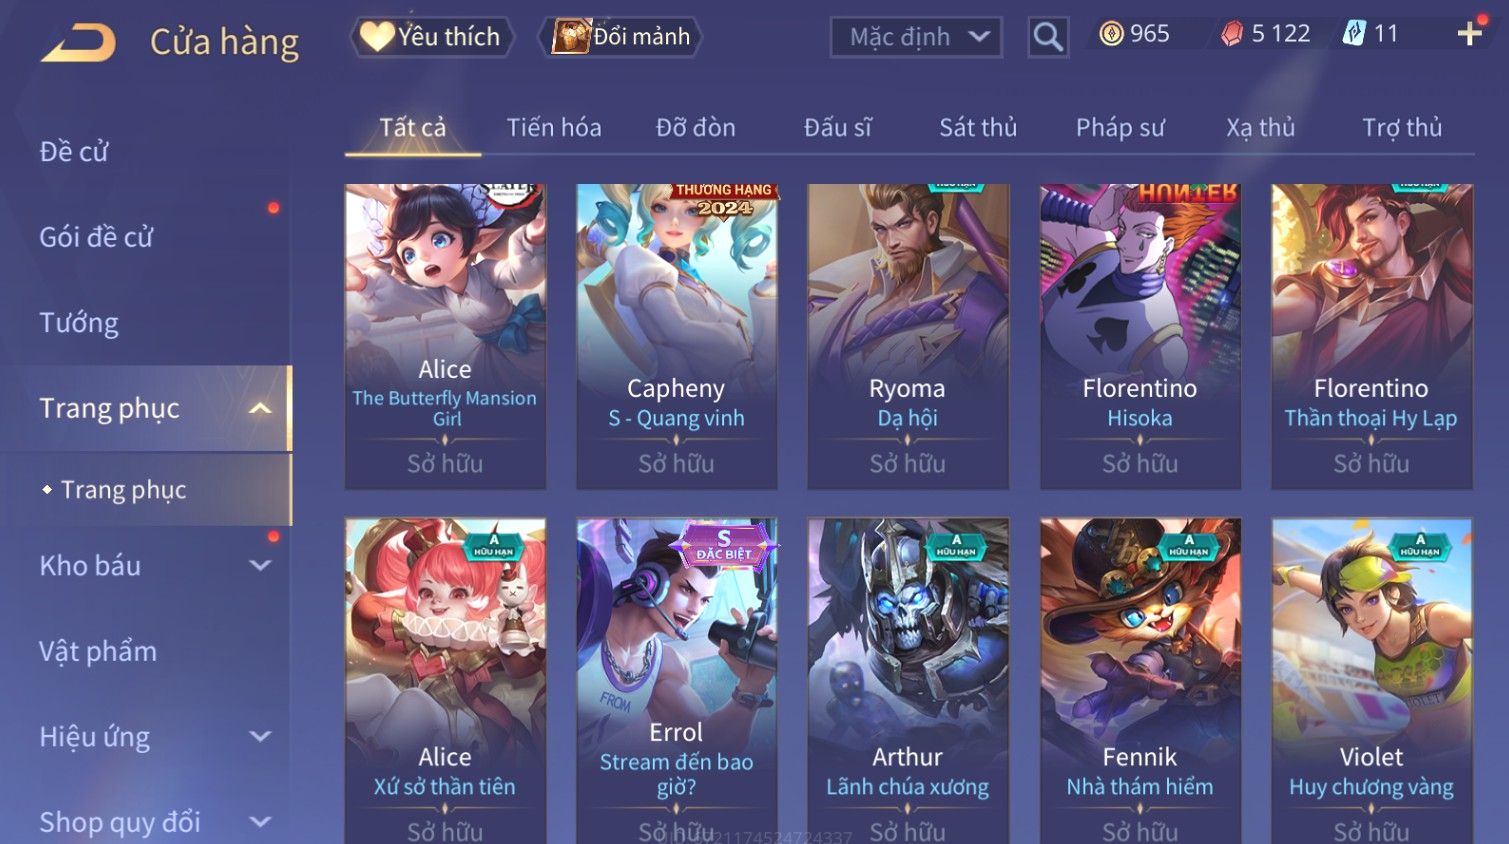Open Đổi mảnh chest exchange
Image resolution: width=1509 pixels, height=844 pixels.
(x=621, y=37)
